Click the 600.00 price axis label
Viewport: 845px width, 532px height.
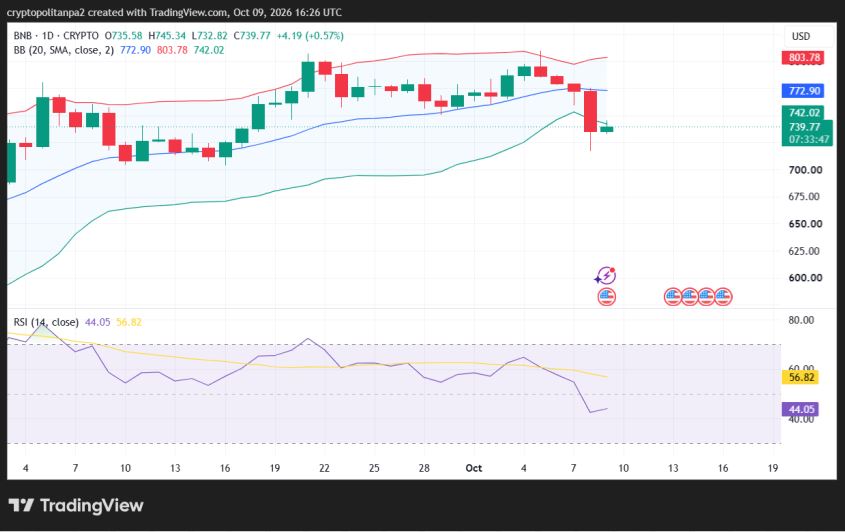(x=805, y=278)
